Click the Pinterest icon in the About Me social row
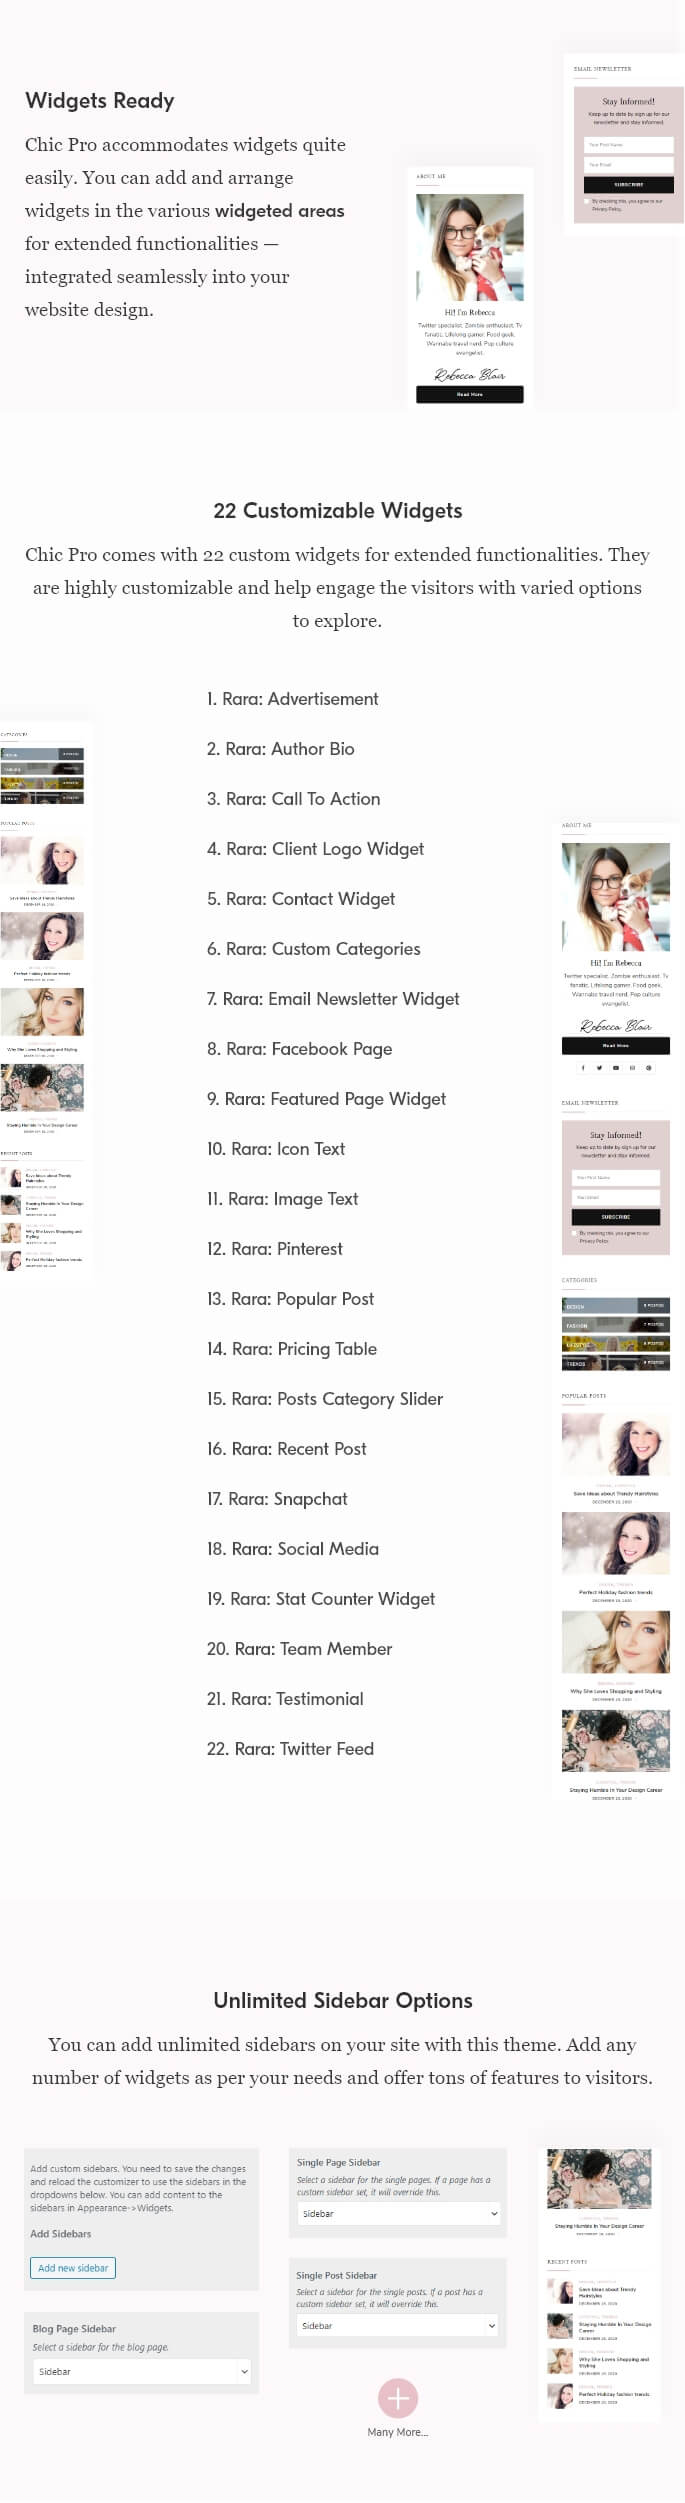 (649, 1067)
